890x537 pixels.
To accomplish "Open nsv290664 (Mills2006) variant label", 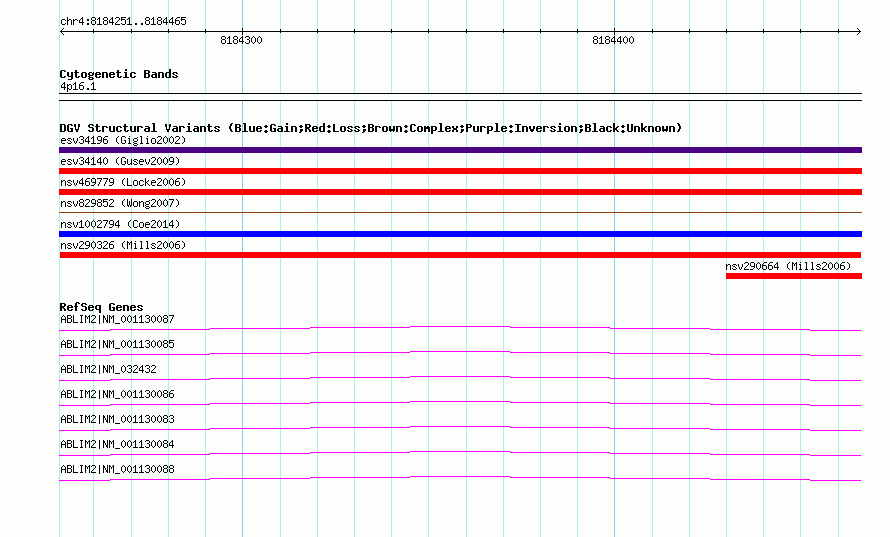I will click(788, 266).
